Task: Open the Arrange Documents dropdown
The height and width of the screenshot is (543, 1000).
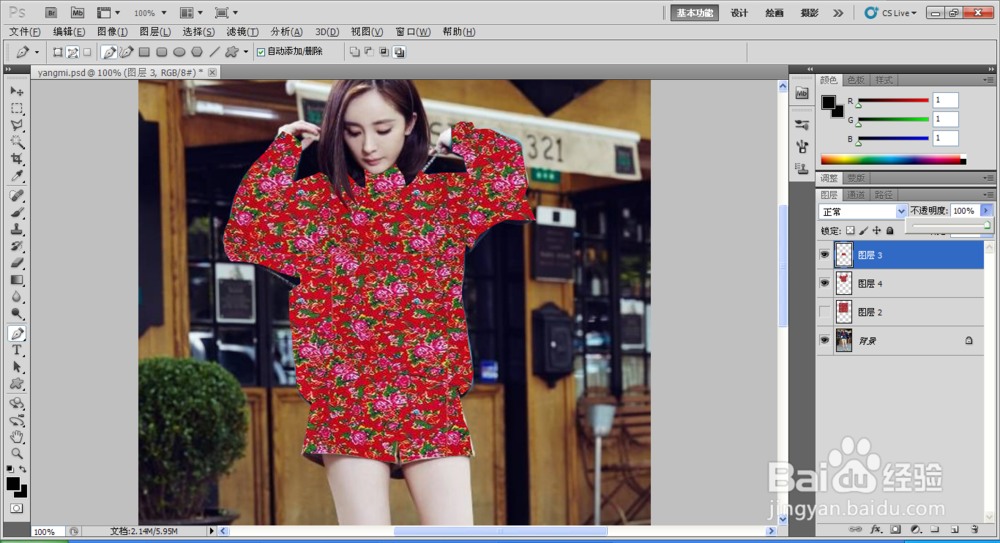Action: [x=191, y=13]
